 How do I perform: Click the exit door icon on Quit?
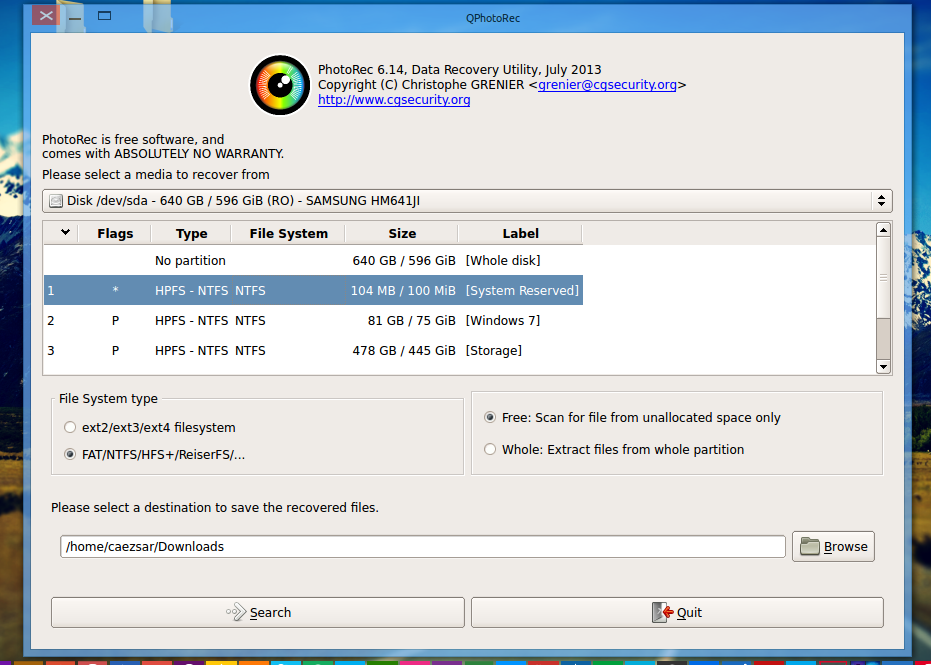[x=662, y=612]
